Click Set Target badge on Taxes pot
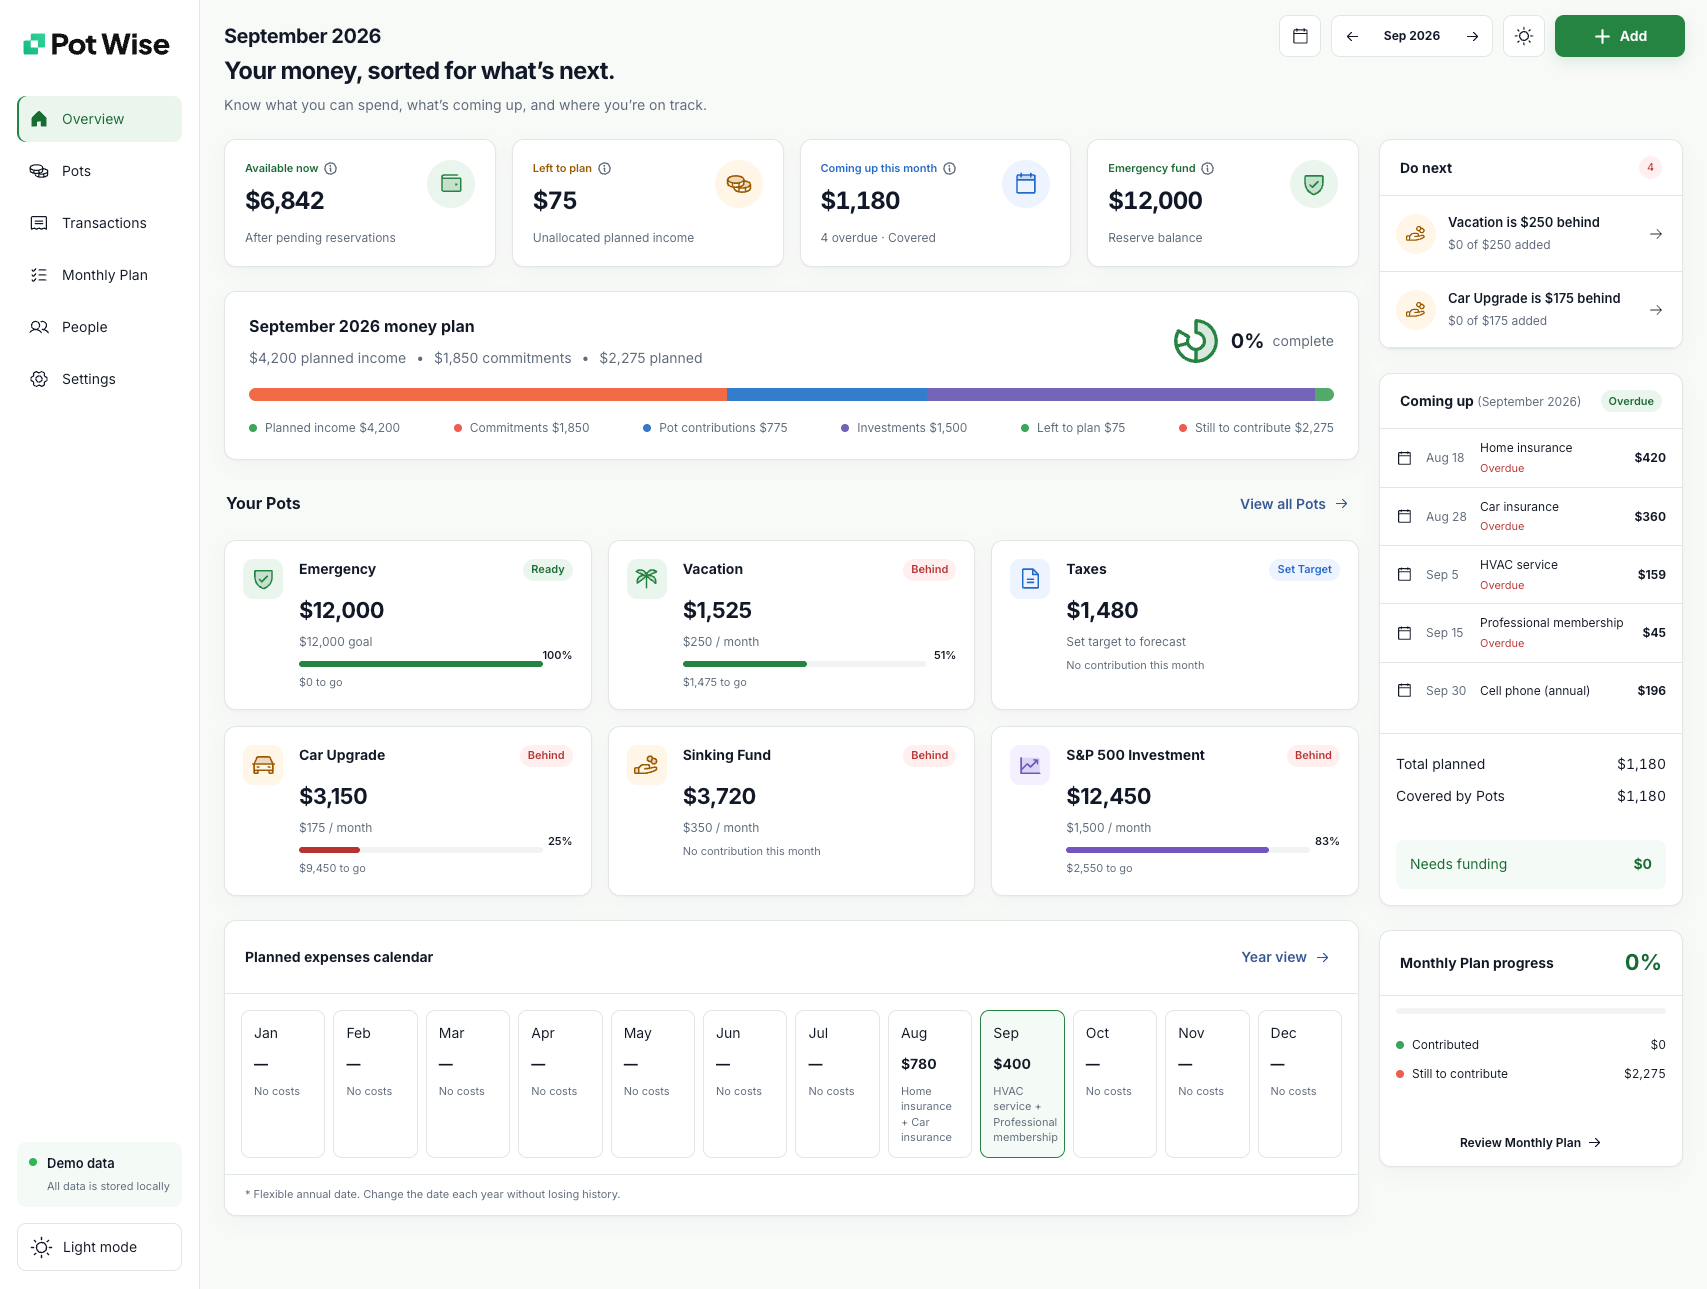1707x1289 pixels. point(1304,570)
